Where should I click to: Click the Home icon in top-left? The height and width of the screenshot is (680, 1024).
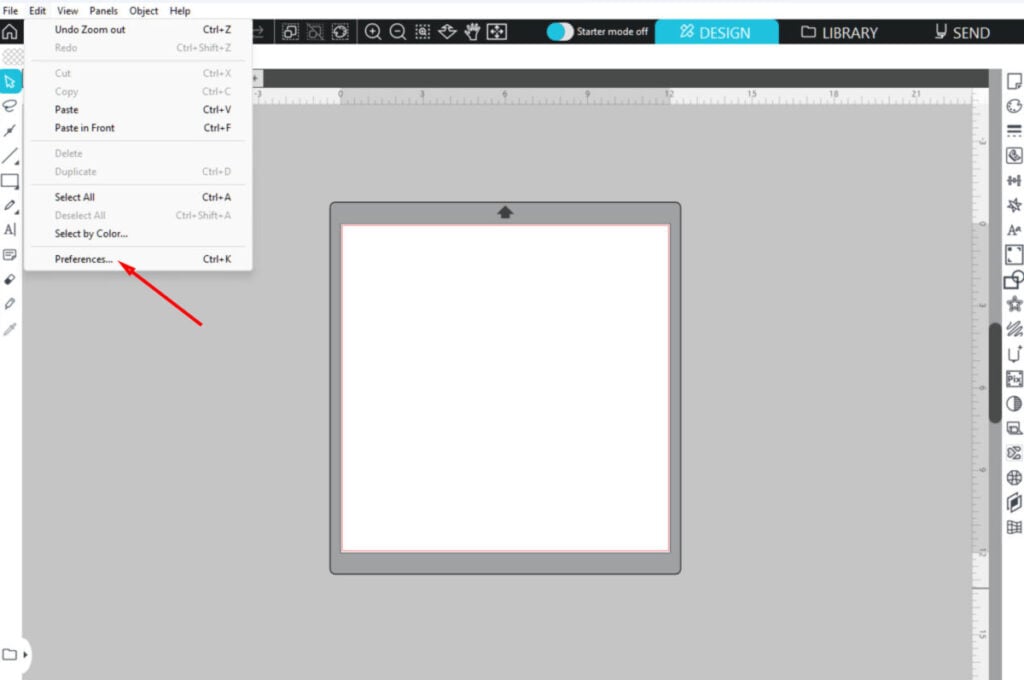tap(10, 32)
